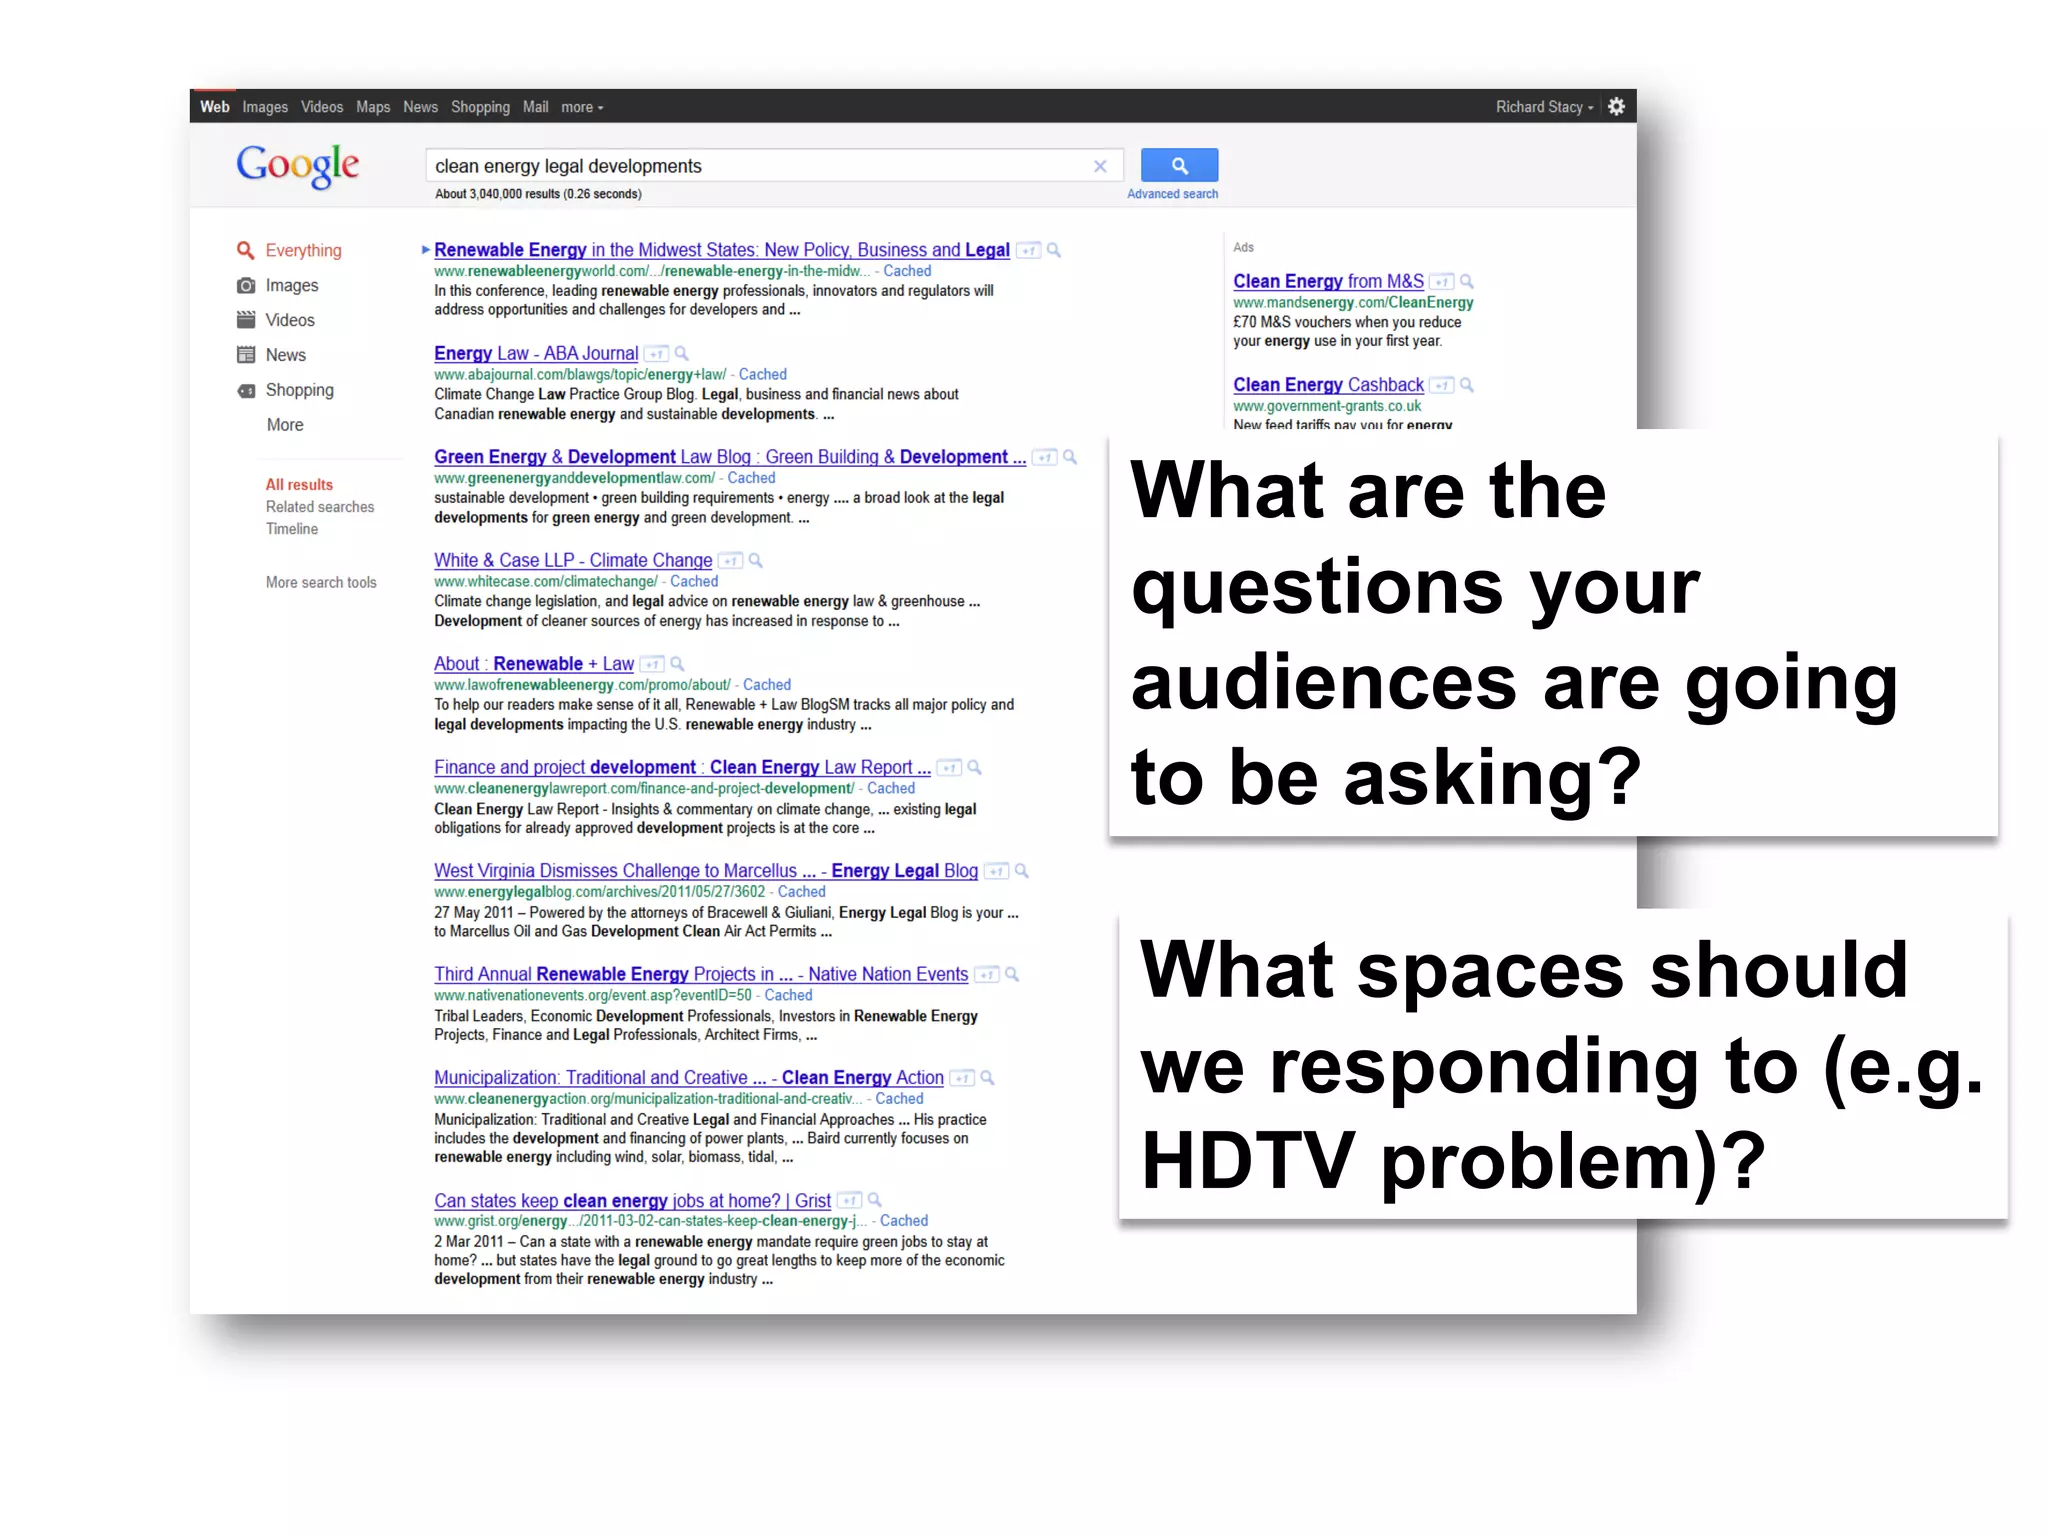
Task: Click the Google logo
Action: coord(298,165)
